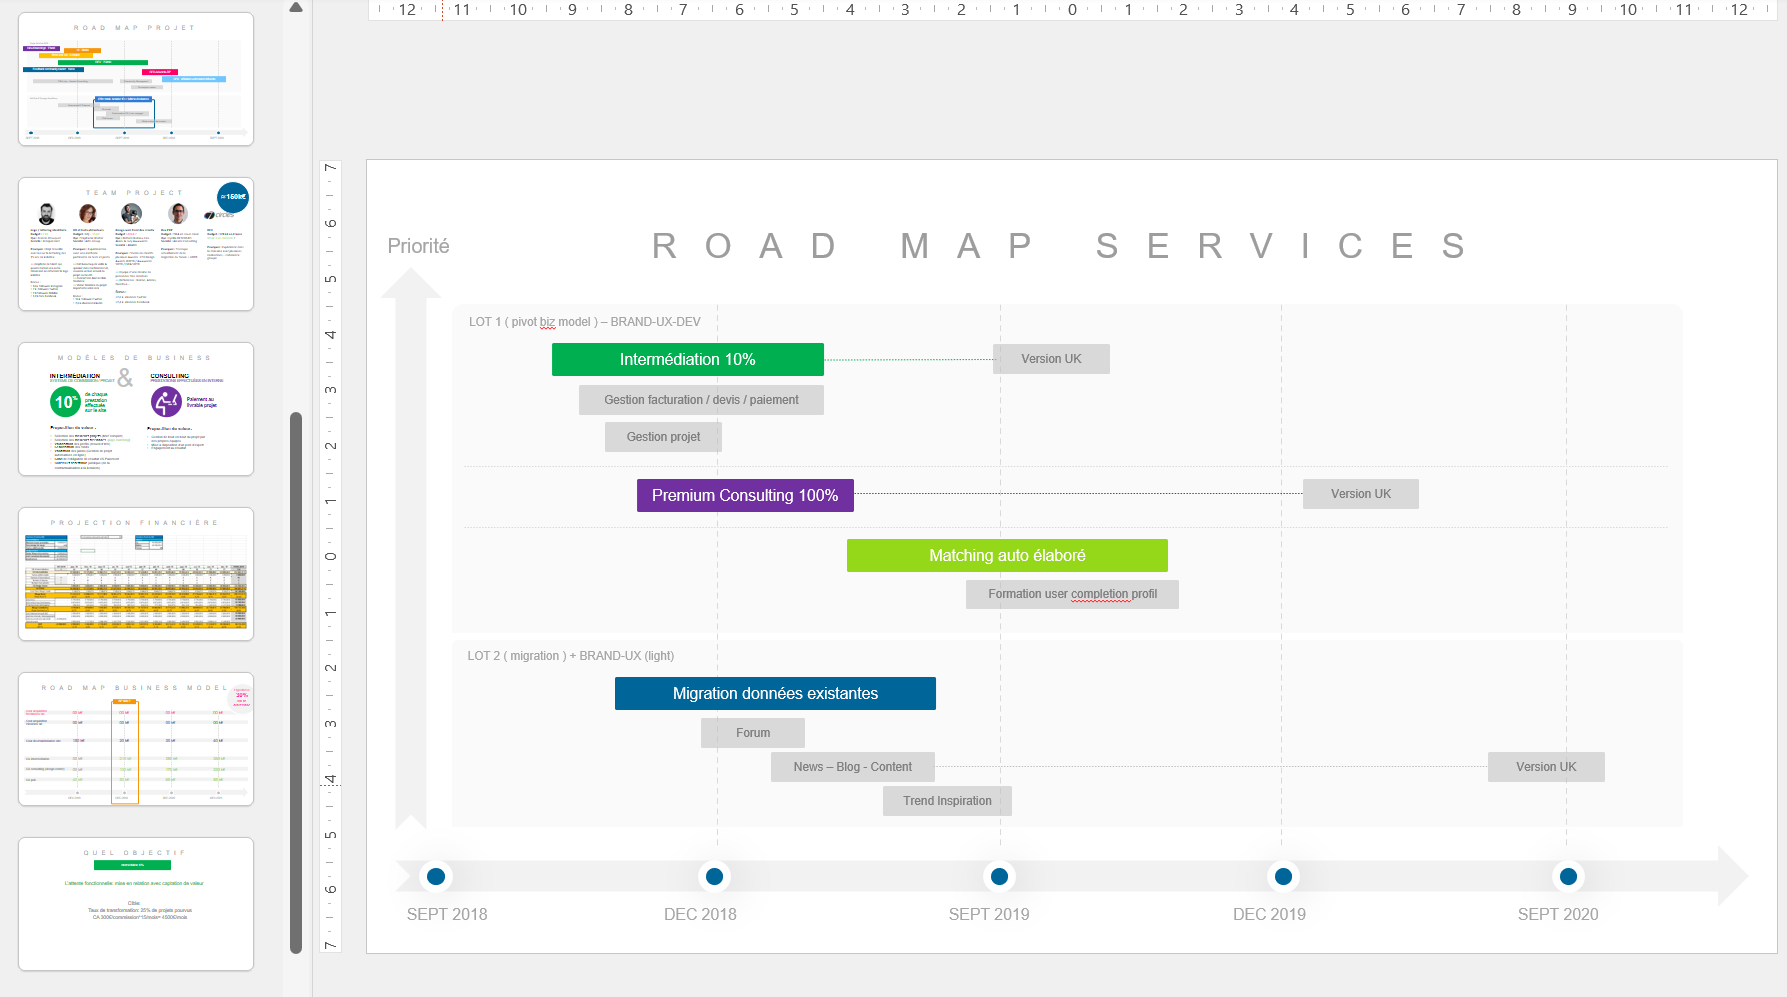
Task: Open the TEAM PROJECT slide thumbnail
Action: [136, 244]
